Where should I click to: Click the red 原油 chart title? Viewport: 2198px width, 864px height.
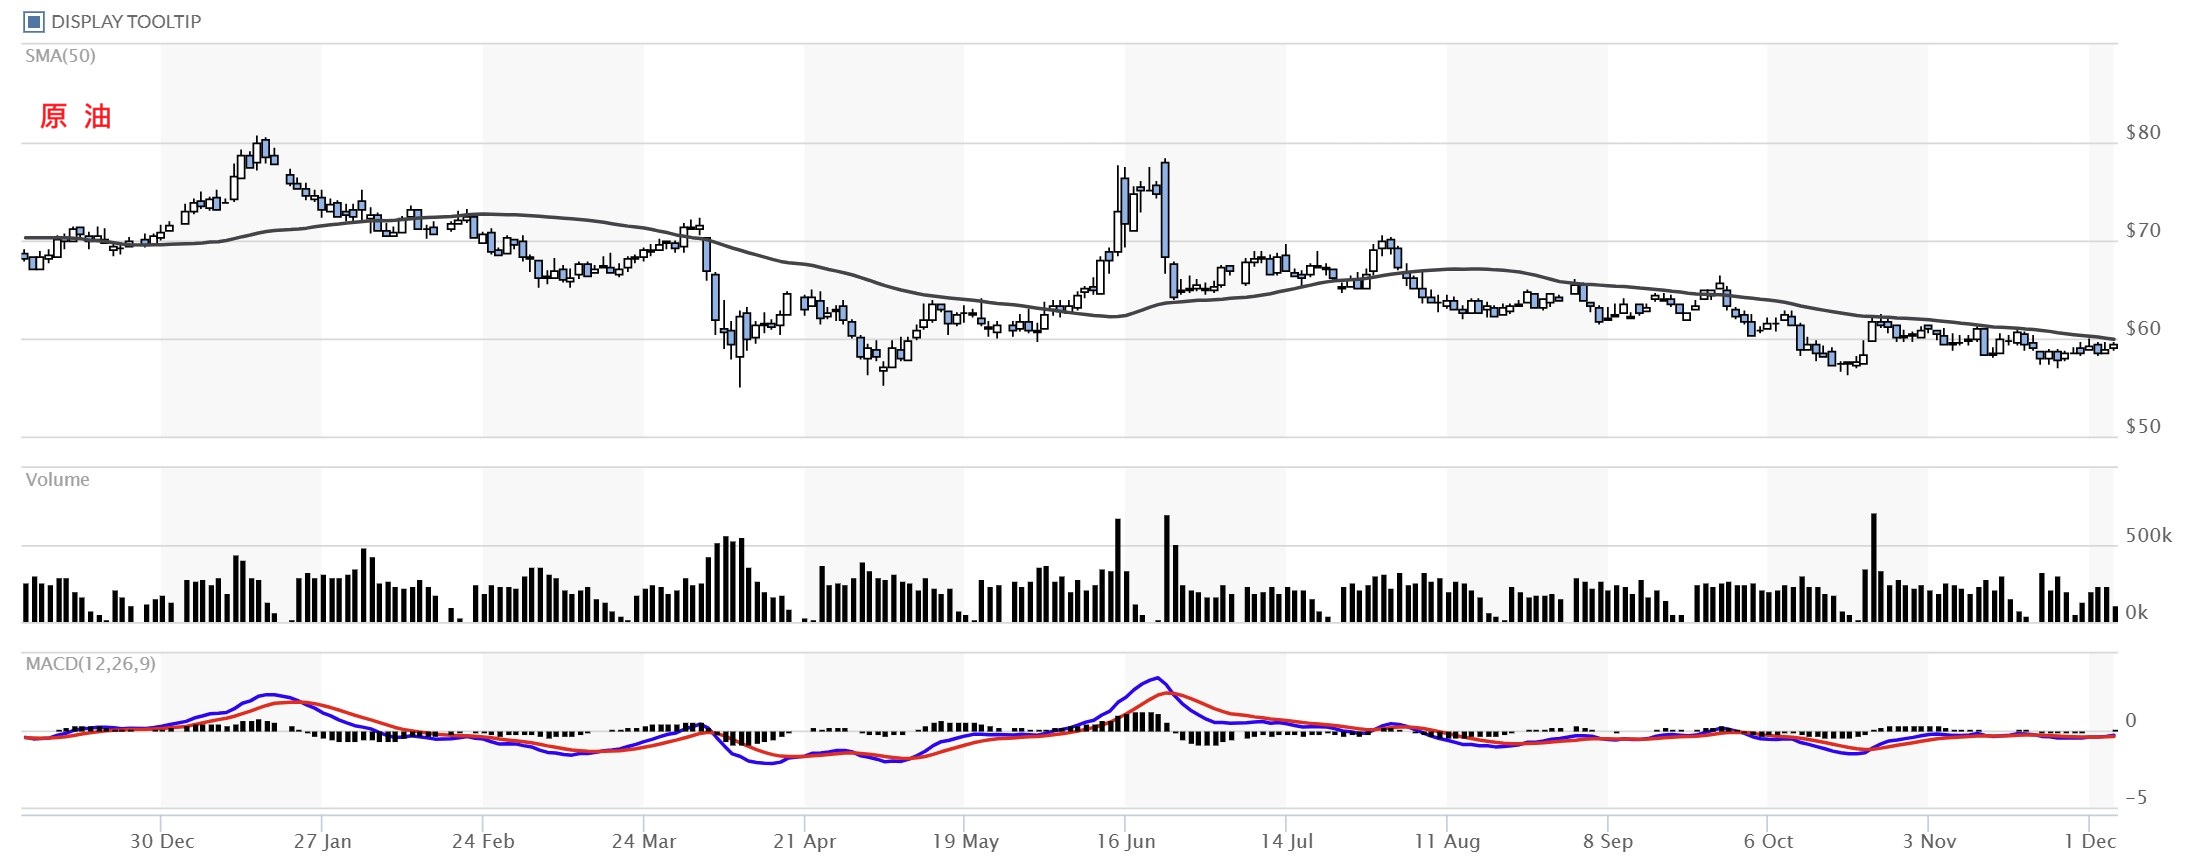point(75,117)
